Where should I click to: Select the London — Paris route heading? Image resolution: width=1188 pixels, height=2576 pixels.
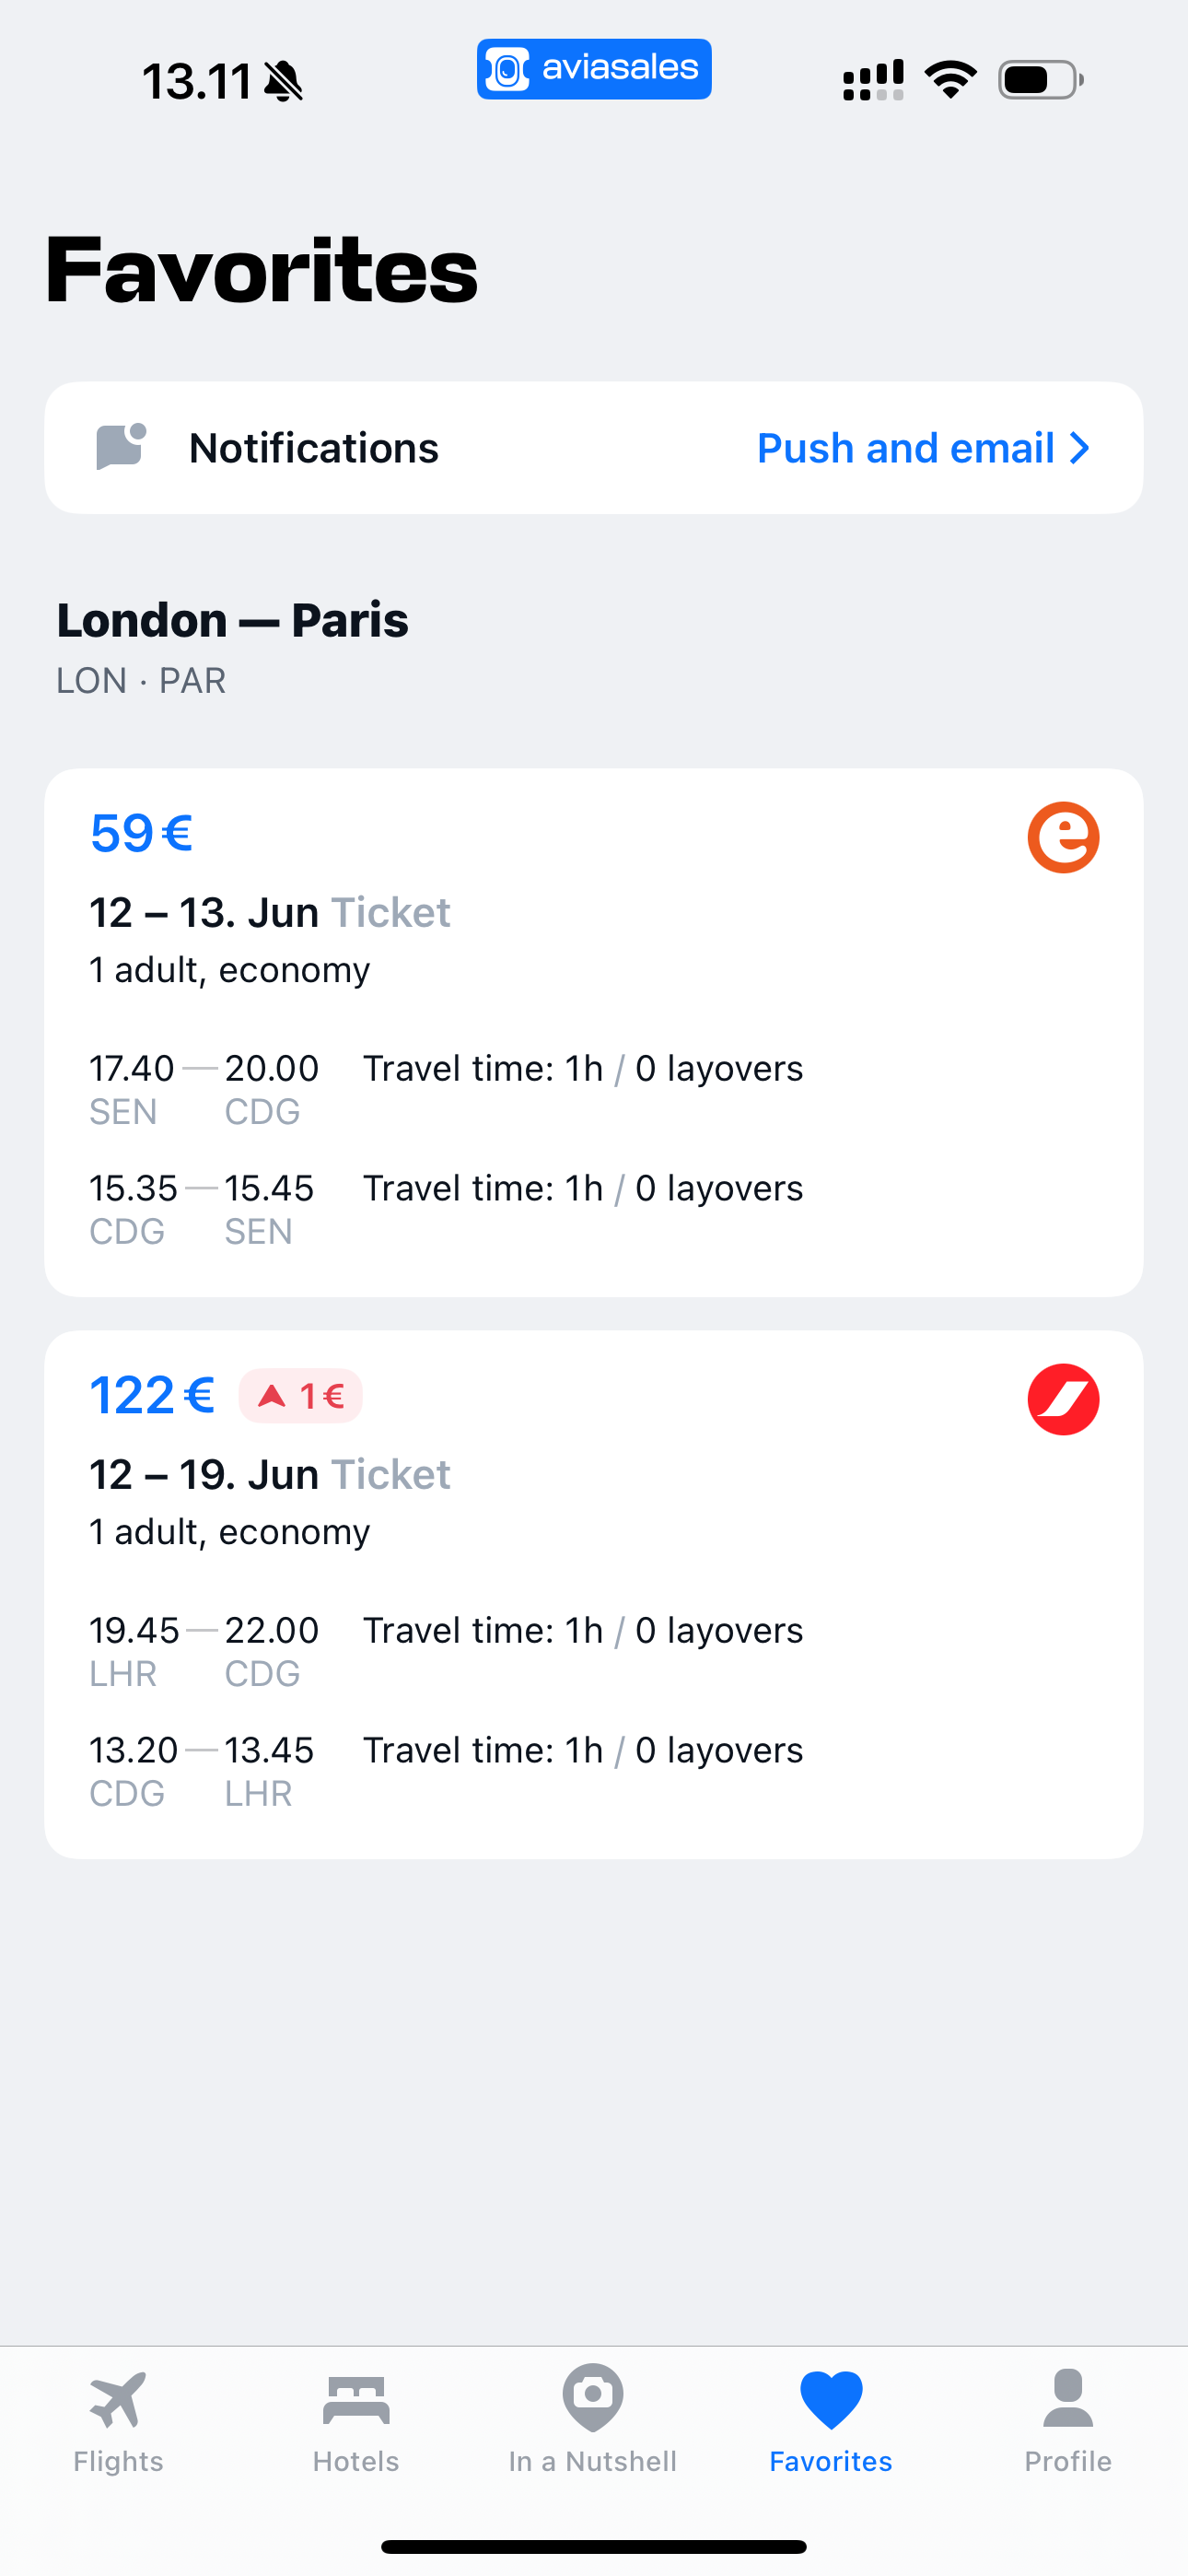point(232,620)
